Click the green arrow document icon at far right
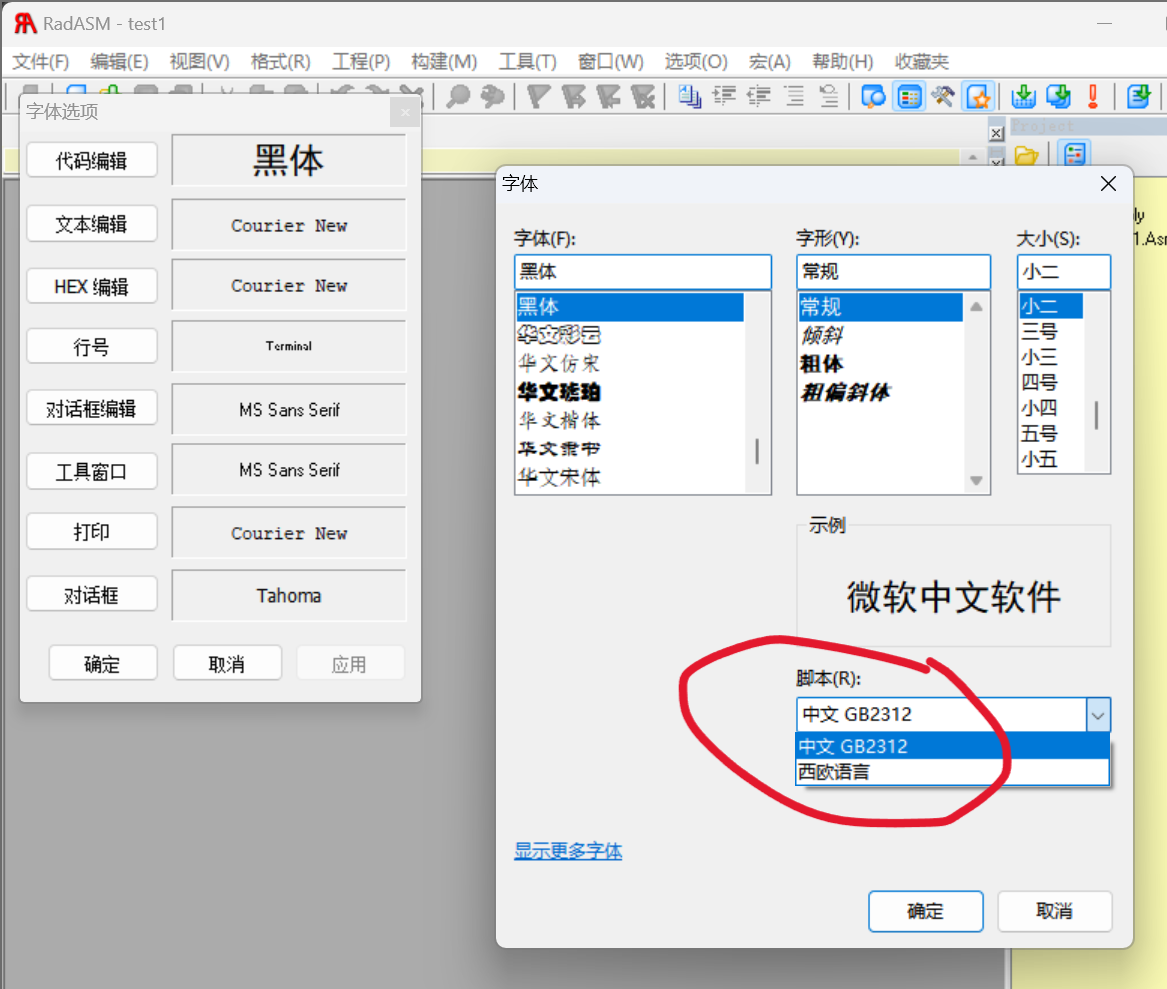The height and width of the screenshot is (989, 1167). point(1138,96)
